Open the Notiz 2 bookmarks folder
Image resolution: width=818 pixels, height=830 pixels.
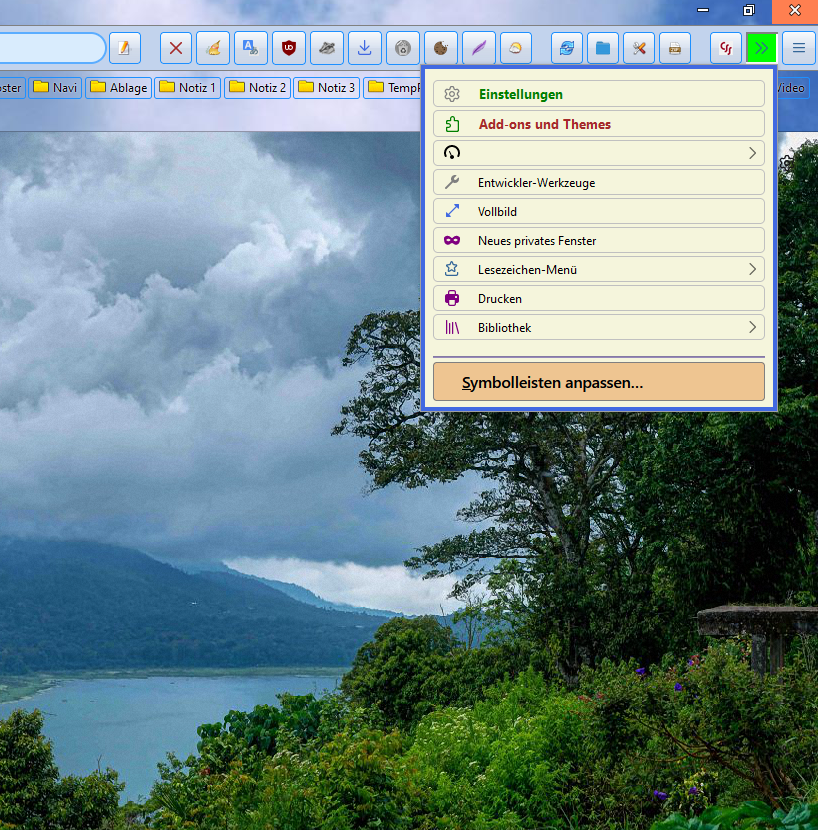tap(257, 87)
